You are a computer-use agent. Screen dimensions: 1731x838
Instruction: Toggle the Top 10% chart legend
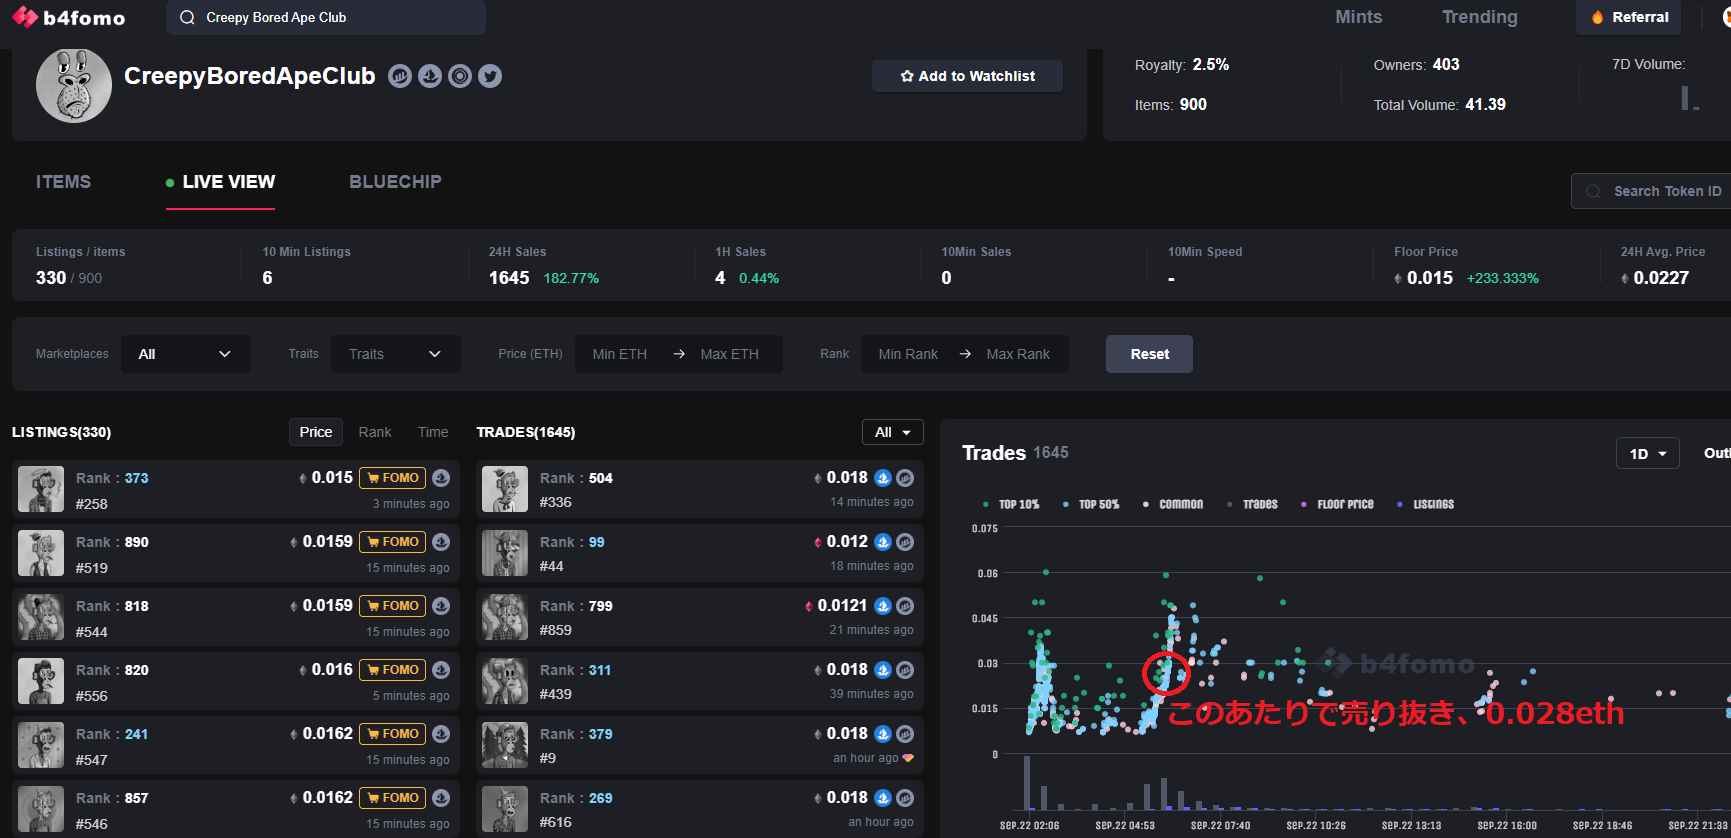[1011, 504]
